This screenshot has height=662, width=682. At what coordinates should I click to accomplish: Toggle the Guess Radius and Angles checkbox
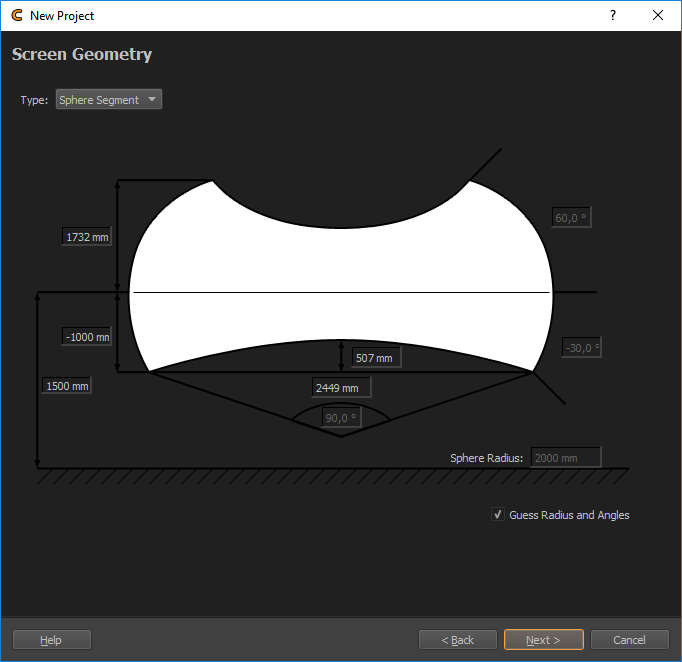498,515
